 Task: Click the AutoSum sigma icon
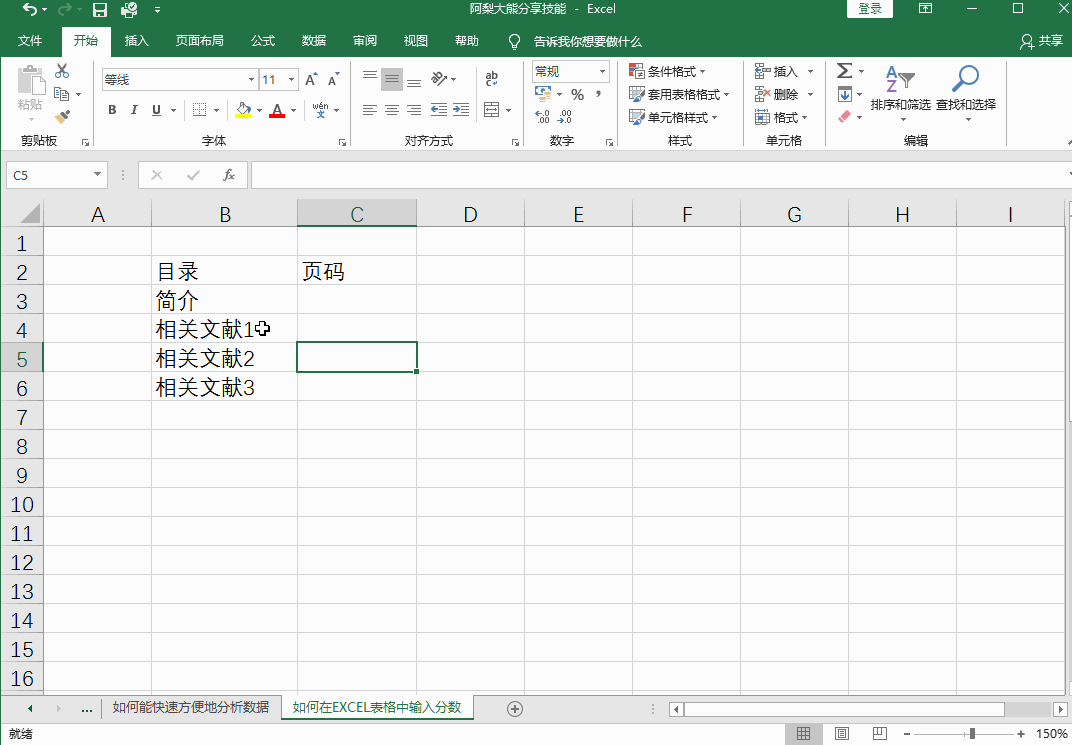click(x=845, y=70)
